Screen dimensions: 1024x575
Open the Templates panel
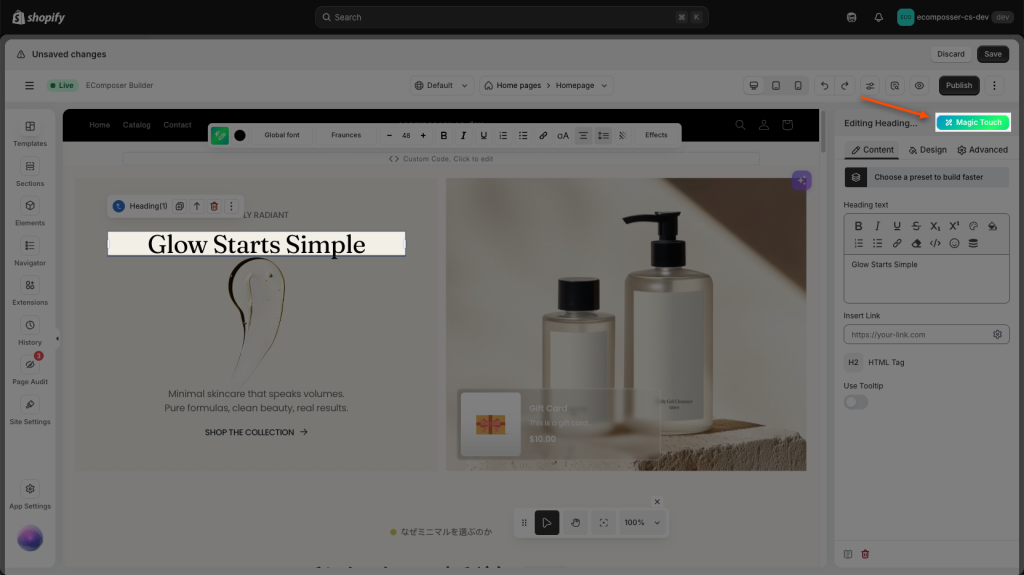(x=30, y=133)
